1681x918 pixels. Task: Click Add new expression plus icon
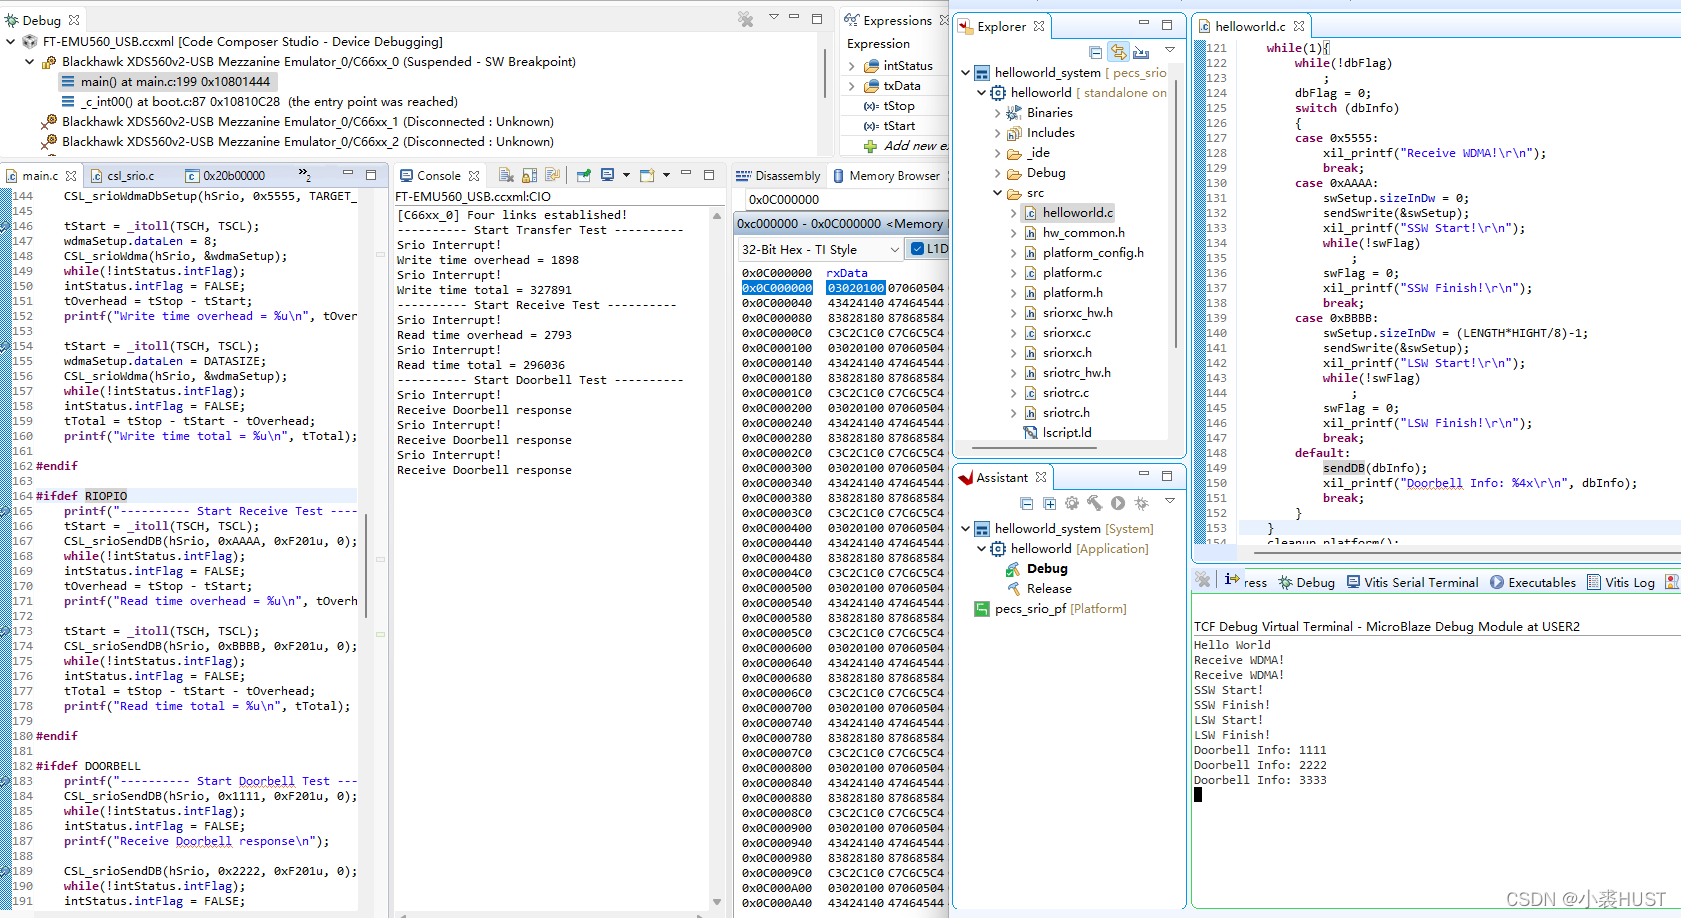[870, 146]
